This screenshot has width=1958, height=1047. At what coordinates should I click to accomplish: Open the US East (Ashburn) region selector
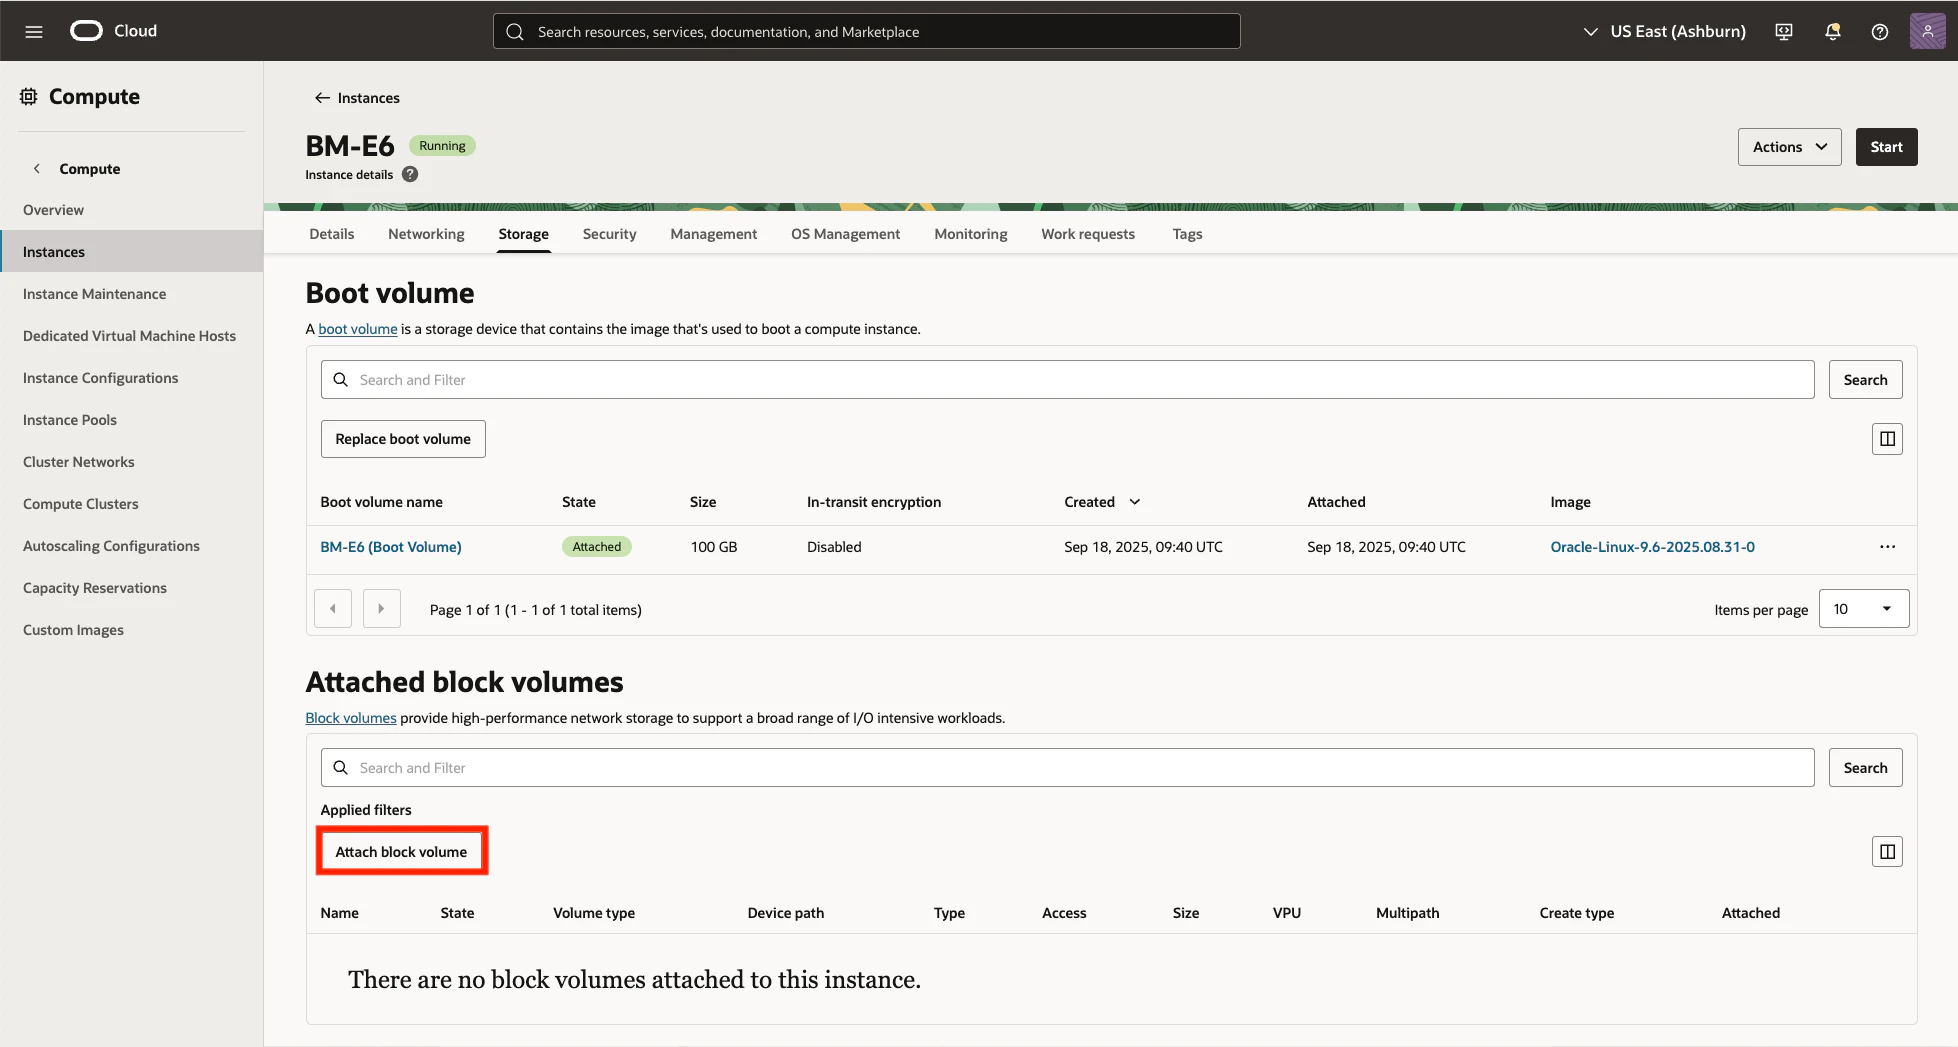pos(1664,31)
